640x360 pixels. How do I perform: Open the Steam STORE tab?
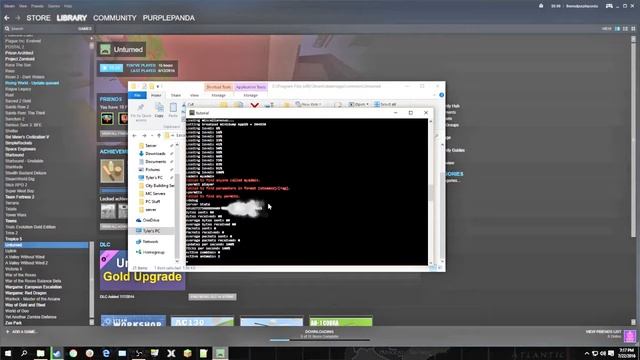[38, 18]
